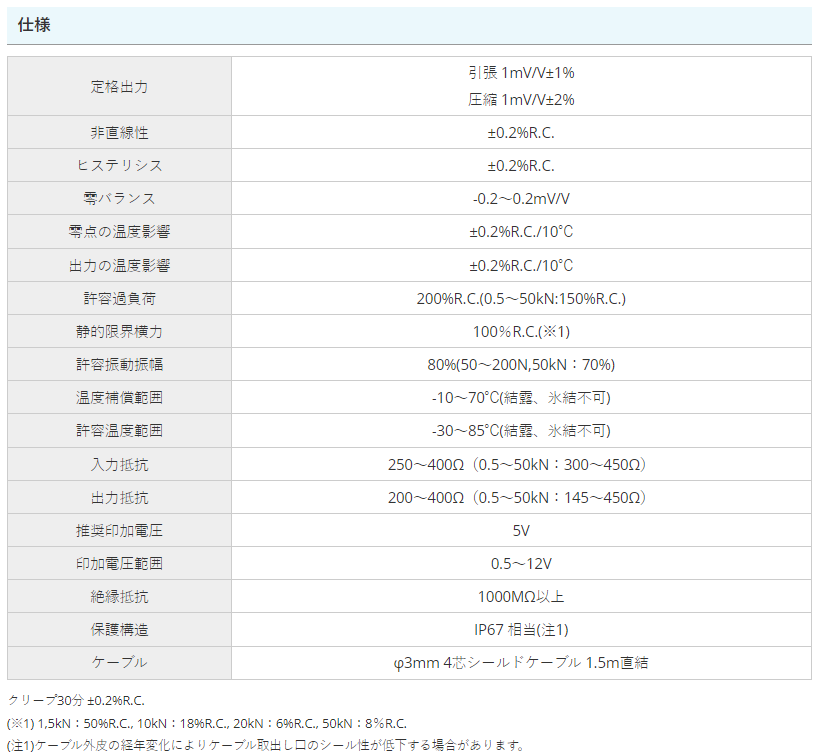Image resolution: width=817 pixels, height=754 pixels.
Task: Click the -0.2〜0.2mV/V value
Action: pyautogui.click(x=521, y=199)
